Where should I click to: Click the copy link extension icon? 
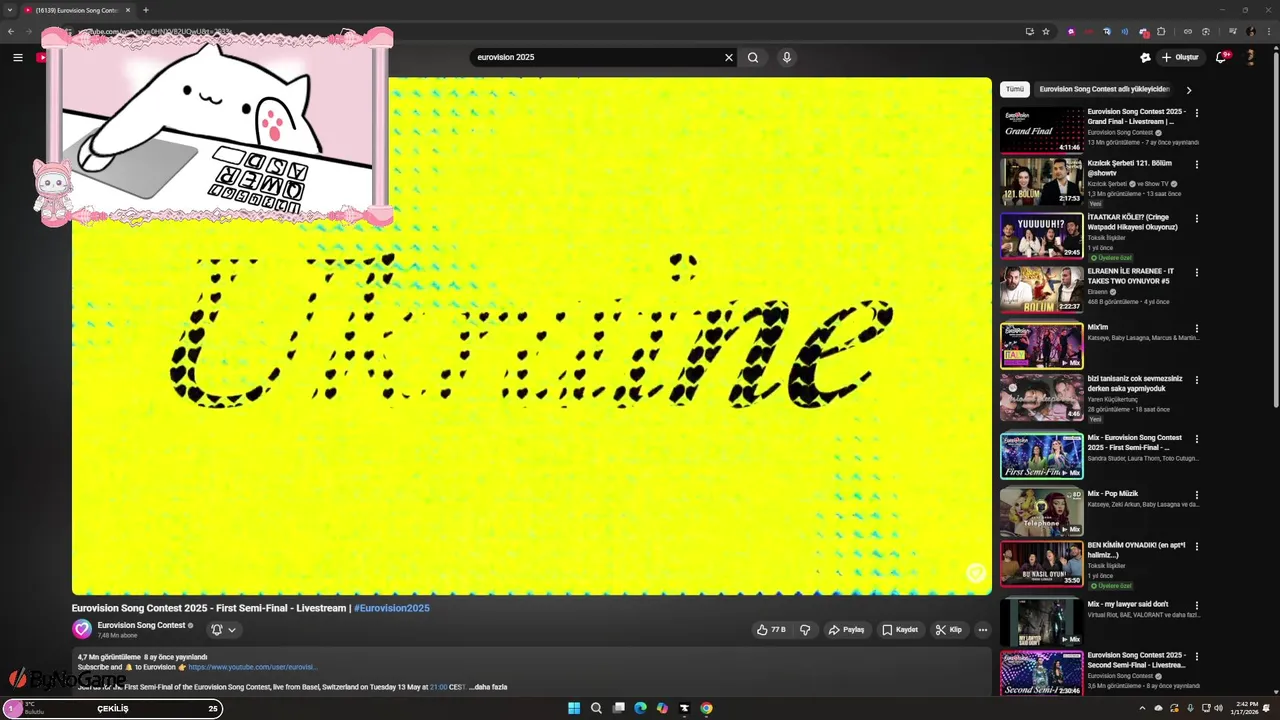[1188, 31]
